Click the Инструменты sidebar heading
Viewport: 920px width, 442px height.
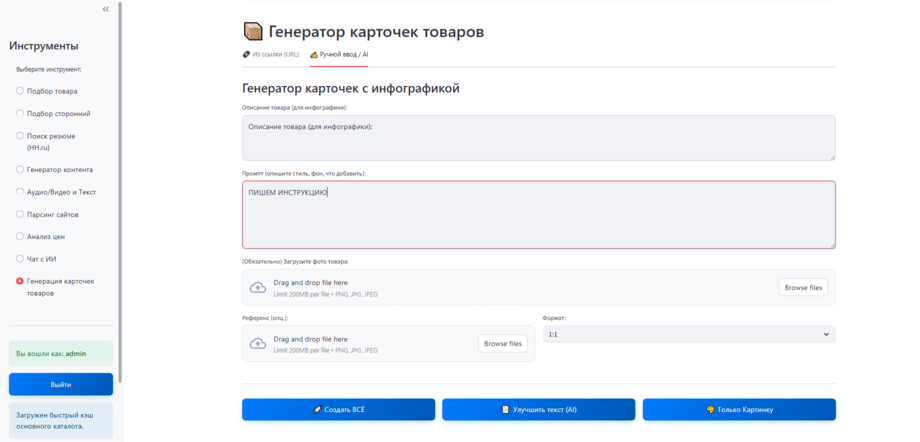click(x=44, y=46)
